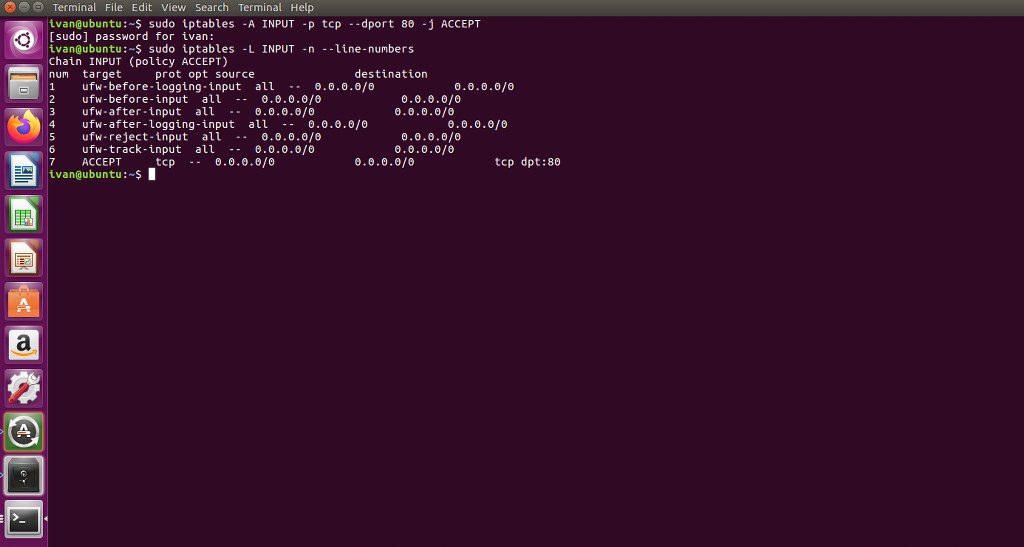The image size is (1024, 547).
Task: Open Ubuntu dash search icon
Action: pos(24,40)
